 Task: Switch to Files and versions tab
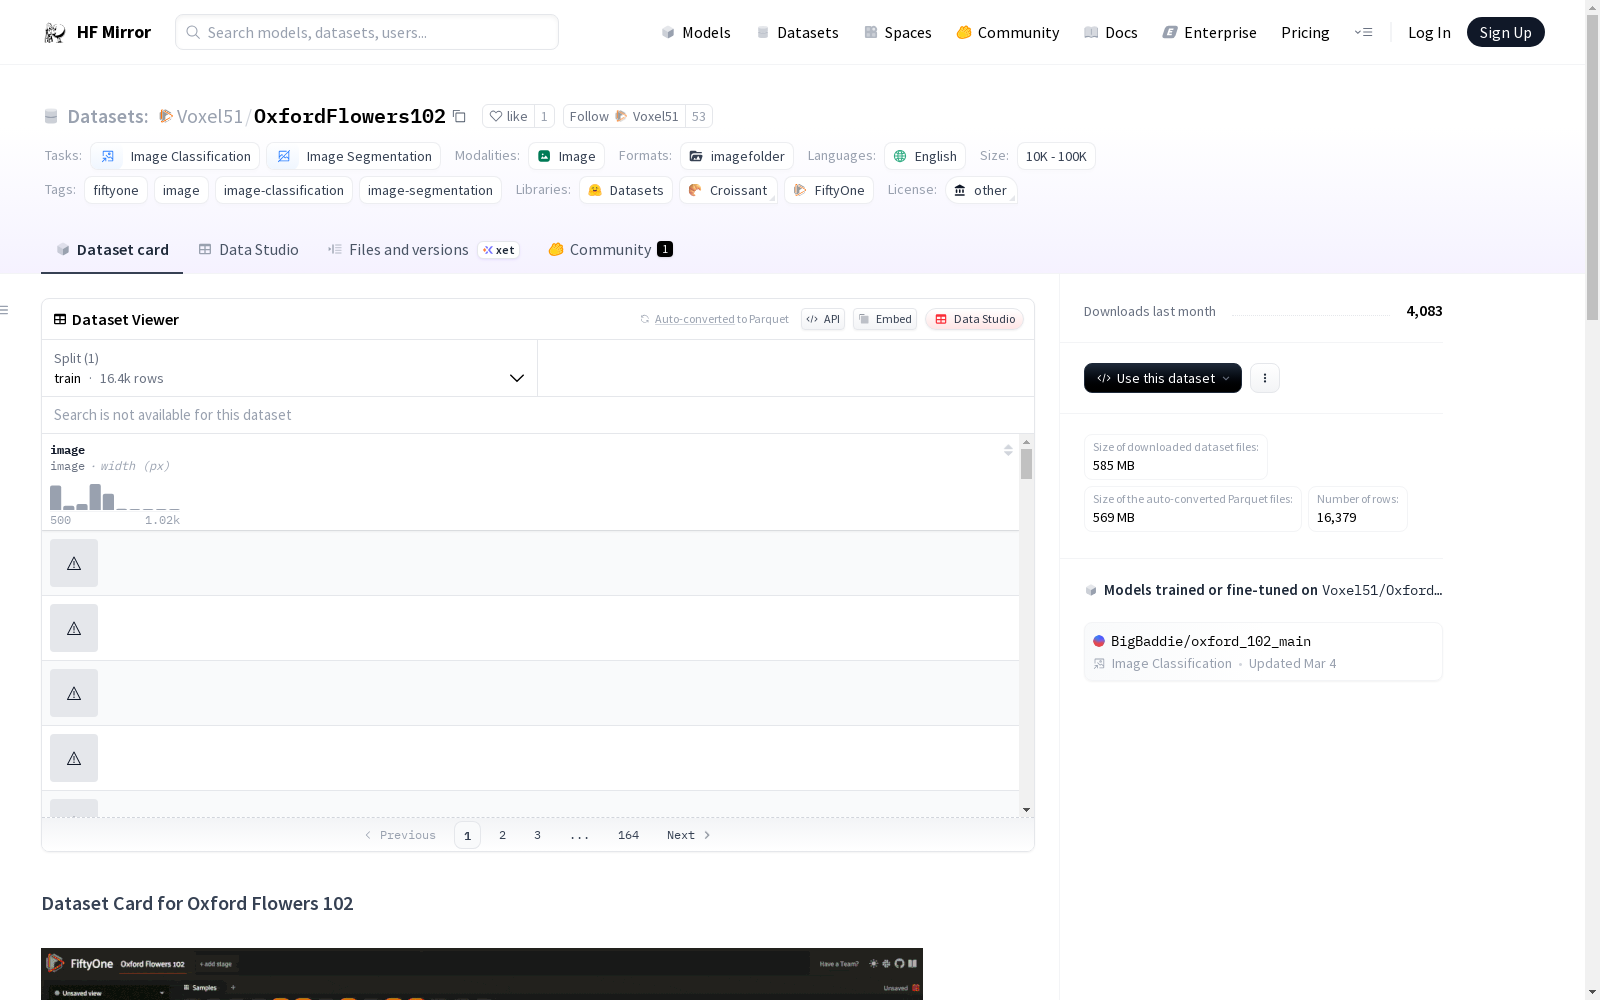[423, 250]
